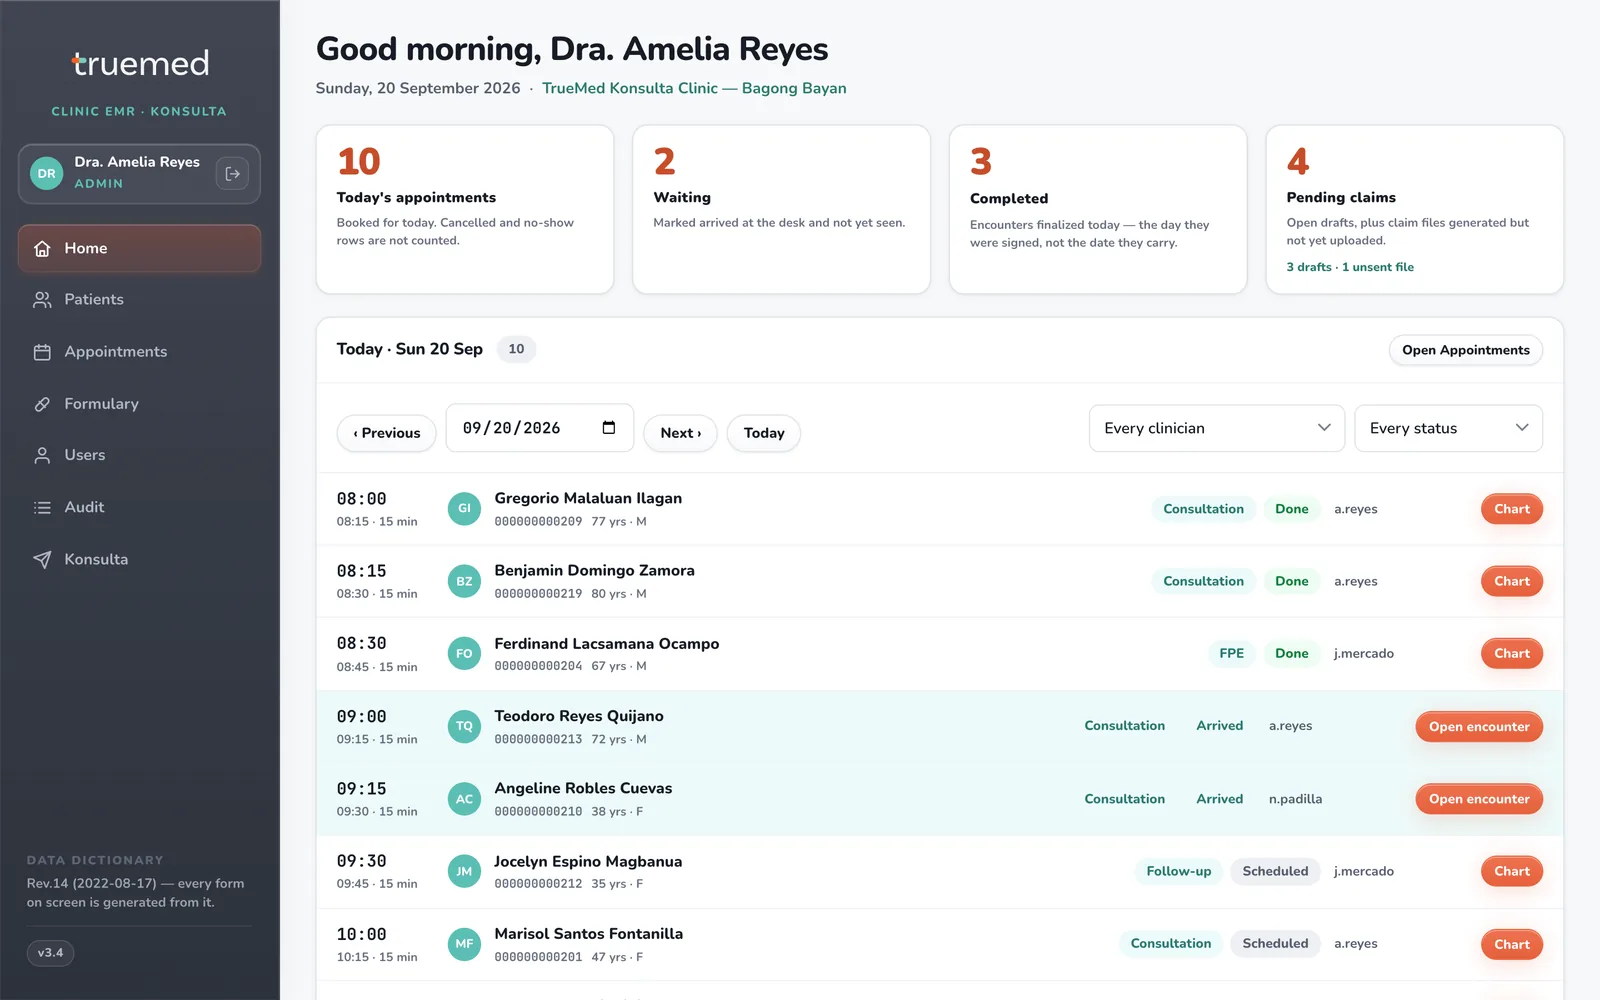Click the Waiting summary card
The height and width of the screenshot is (1000, 1600).
[x=782, y=209]
